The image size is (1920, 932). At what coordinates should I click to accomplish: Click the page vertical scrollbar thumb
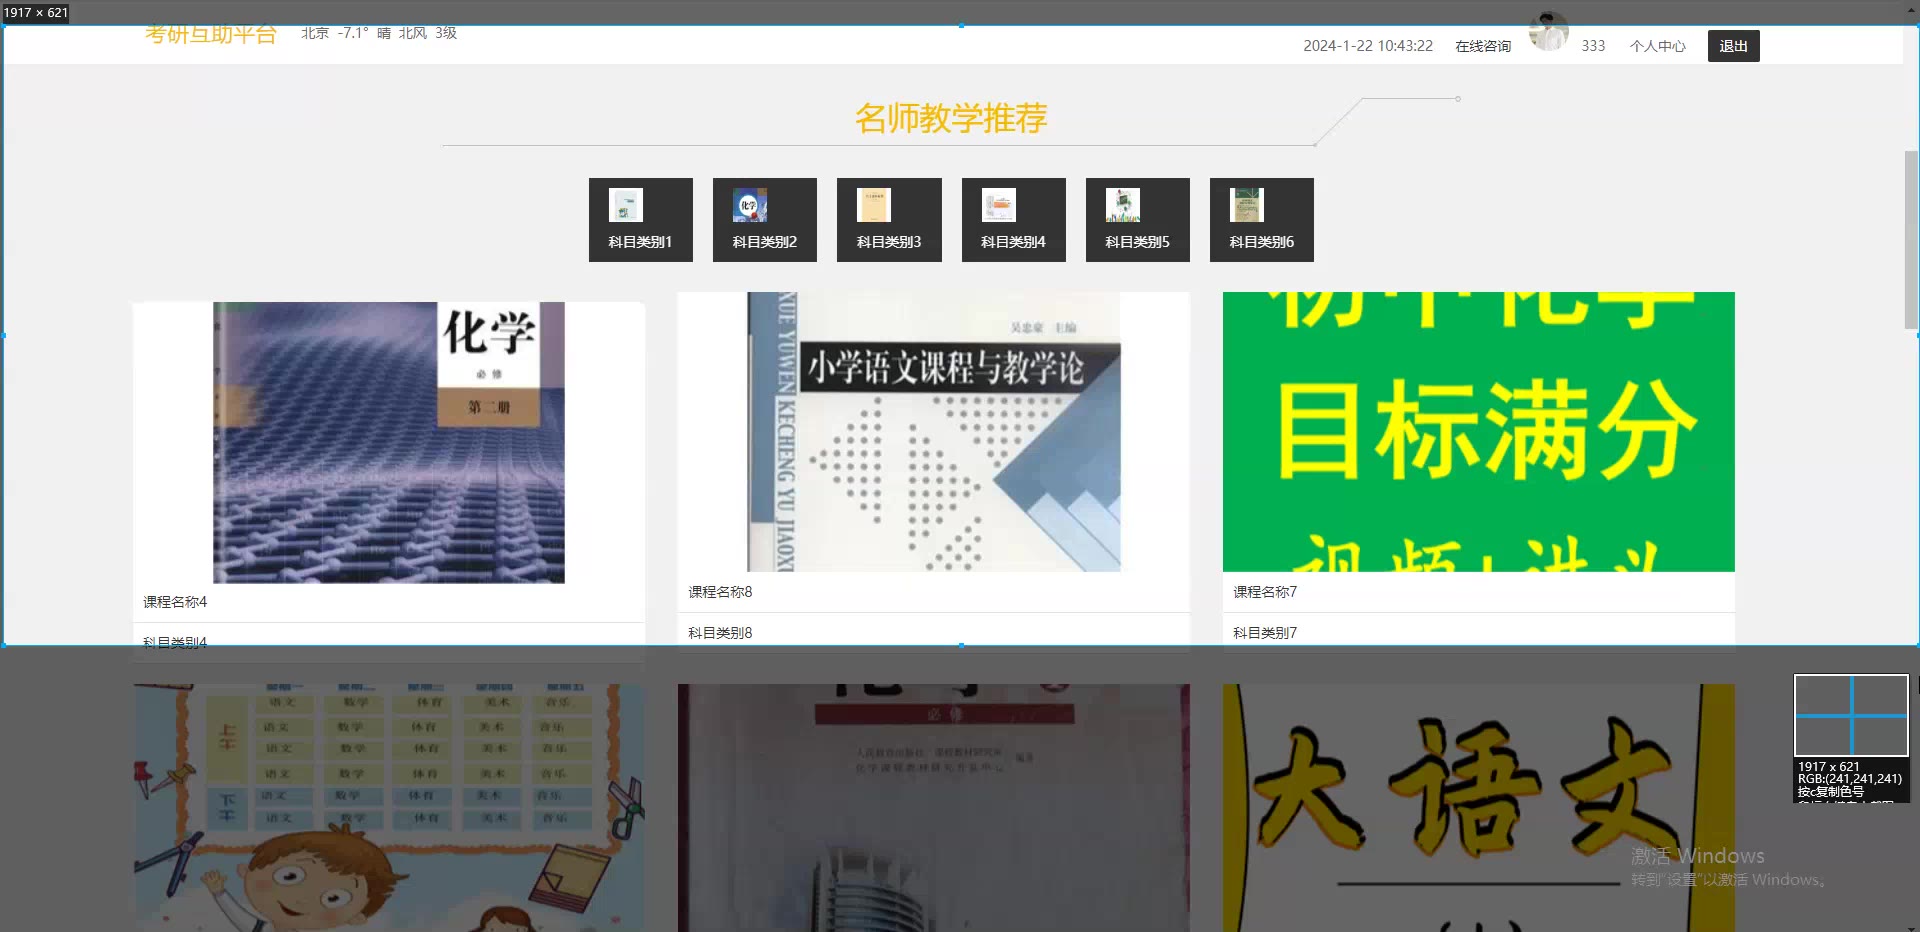tap(1911, 240)
